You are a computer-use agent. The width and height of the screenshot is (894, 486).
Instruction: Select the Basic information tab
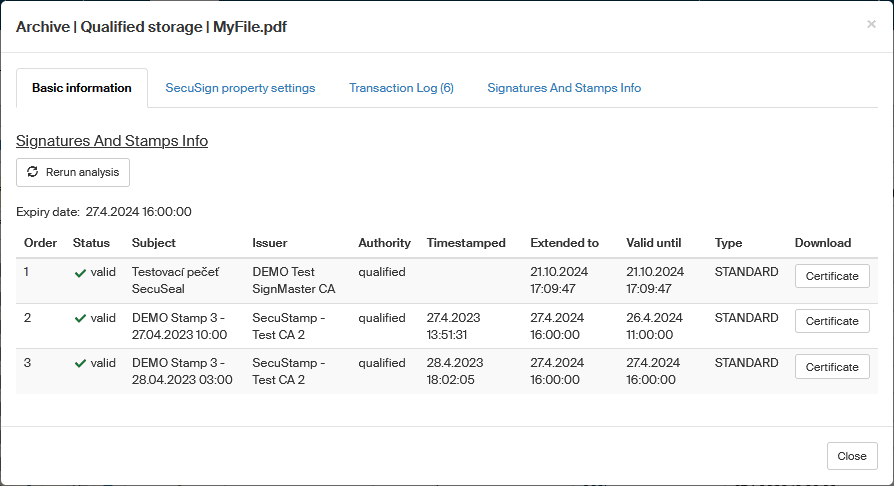[x=82, y=88]
